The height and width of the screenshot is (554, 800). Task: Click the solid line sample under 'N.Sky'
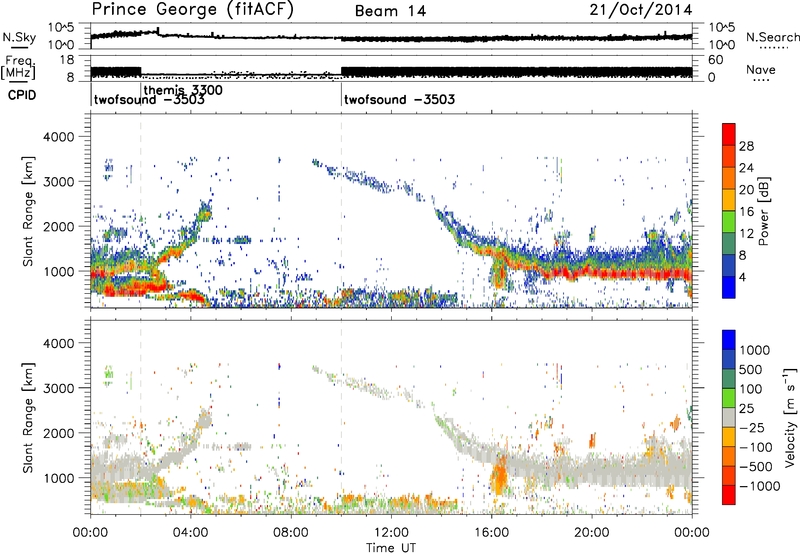(x=19, y=47)
